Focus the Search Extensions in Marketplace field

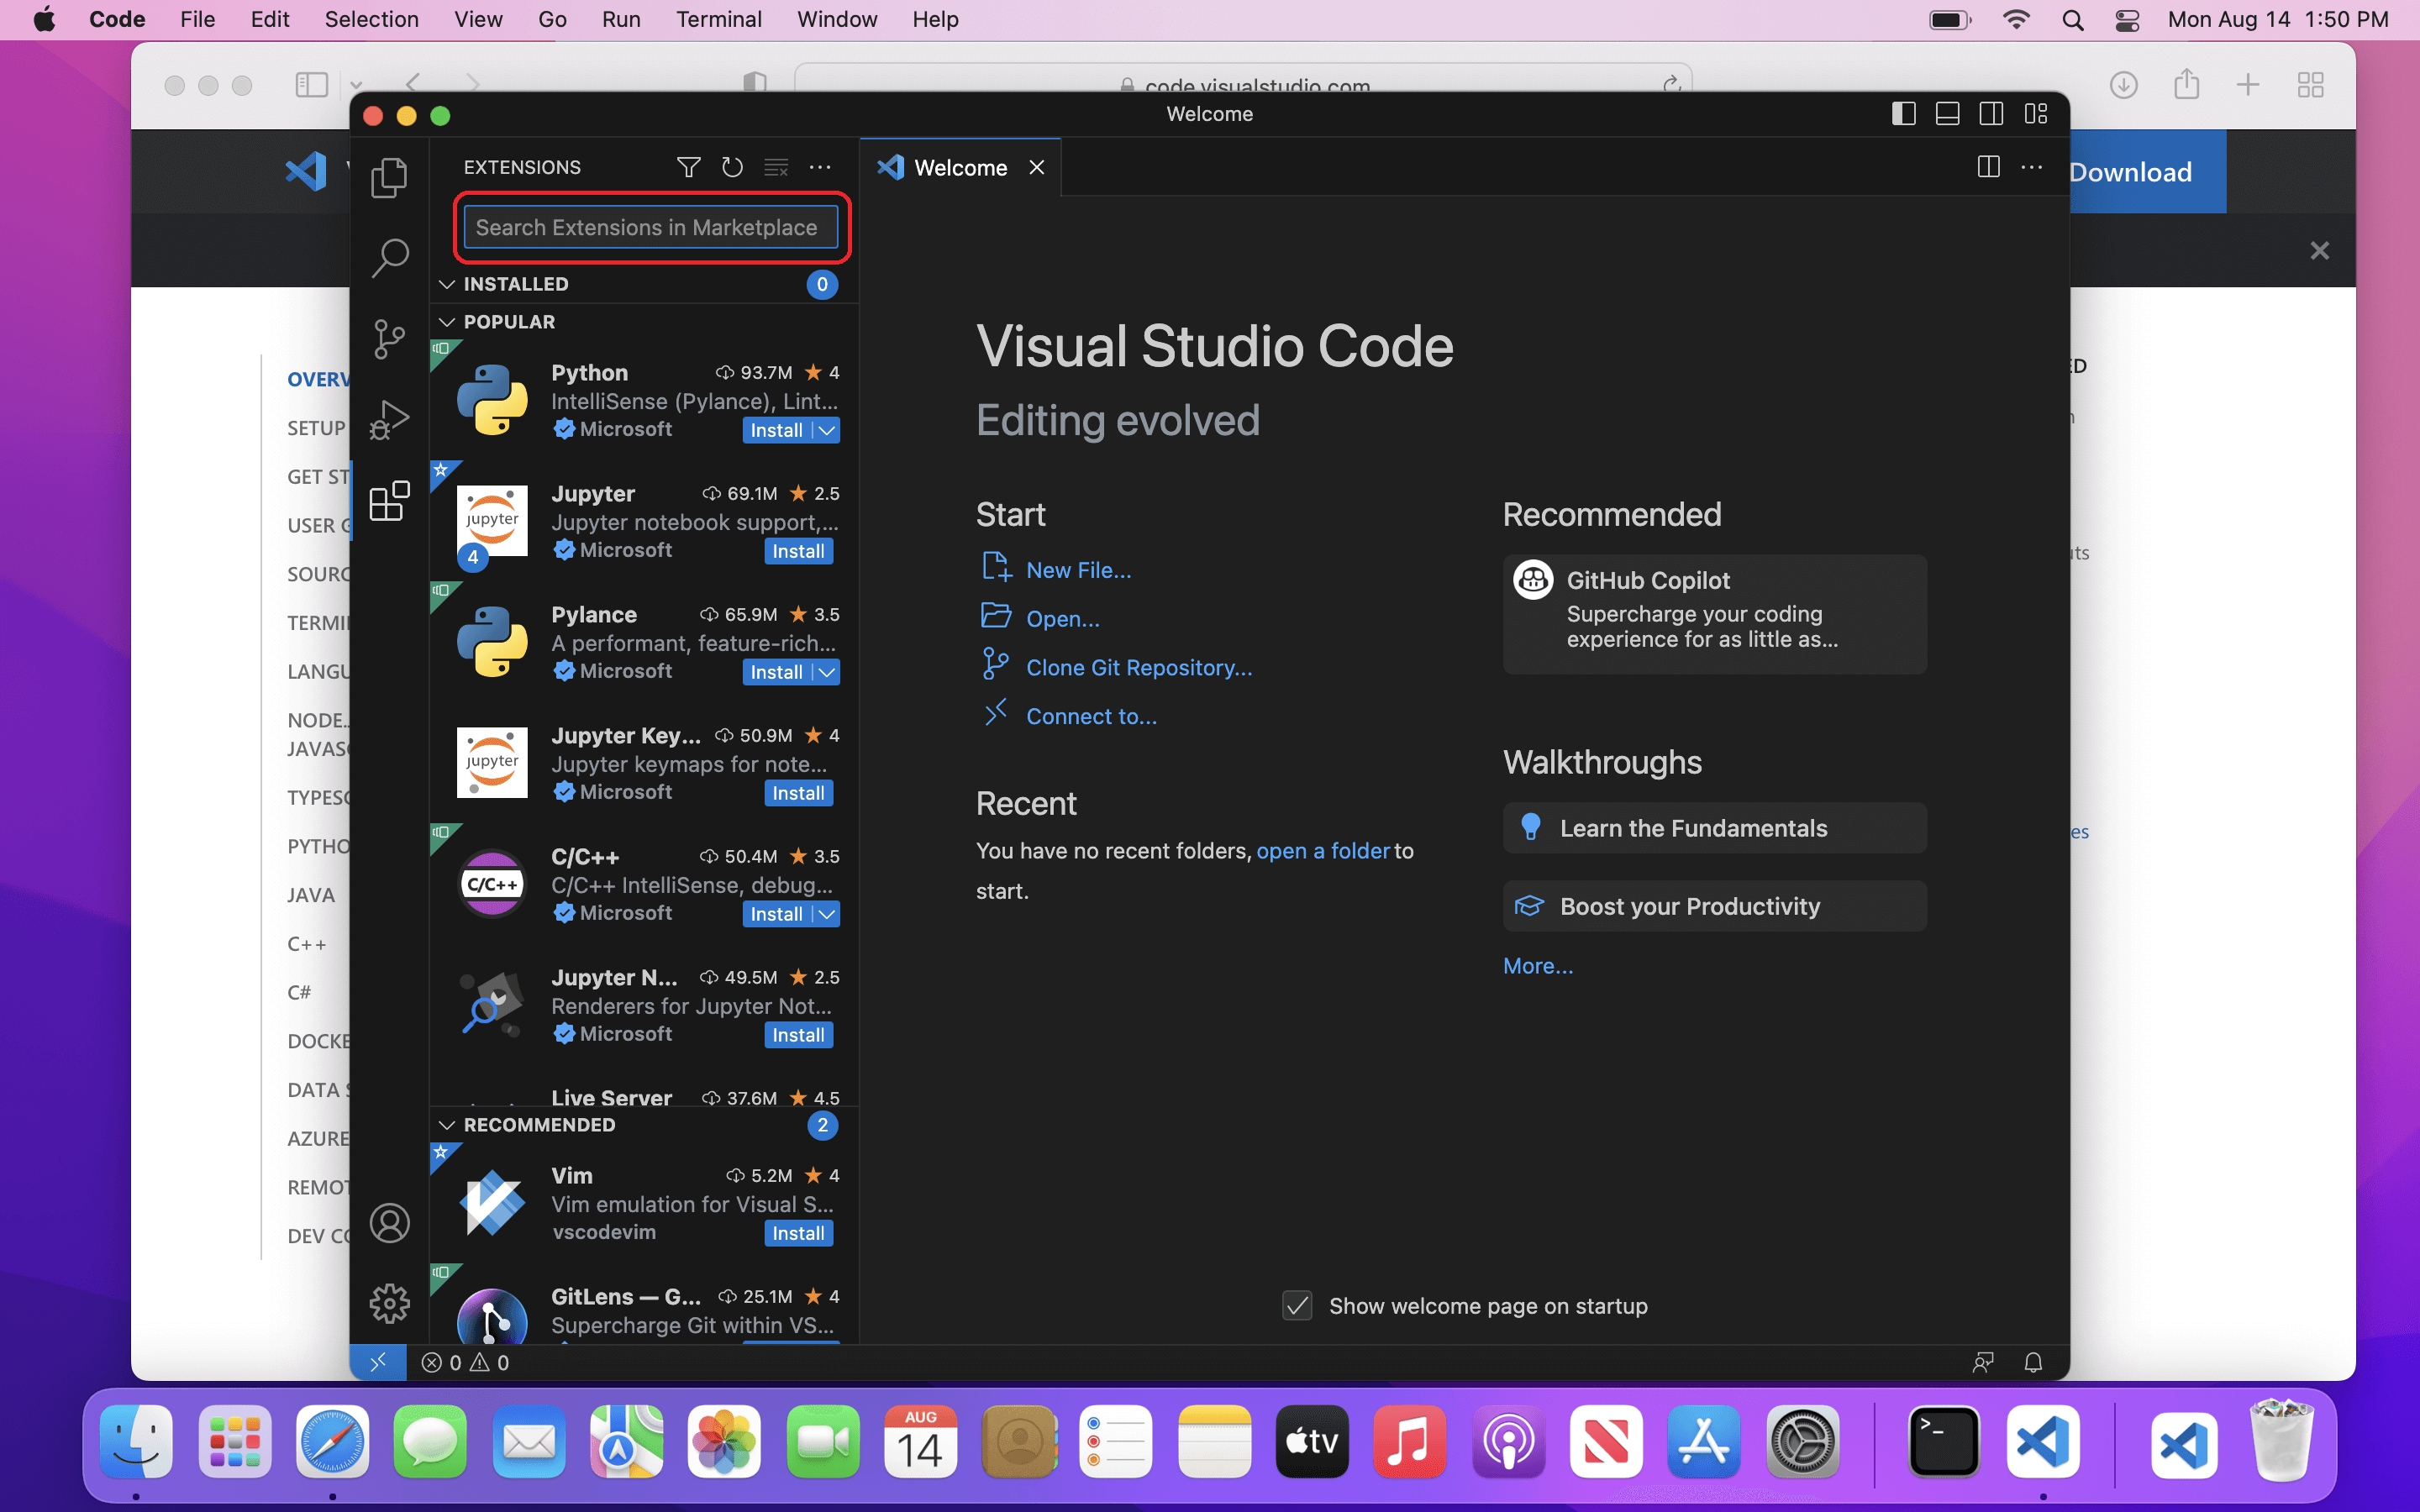(650, 227)
